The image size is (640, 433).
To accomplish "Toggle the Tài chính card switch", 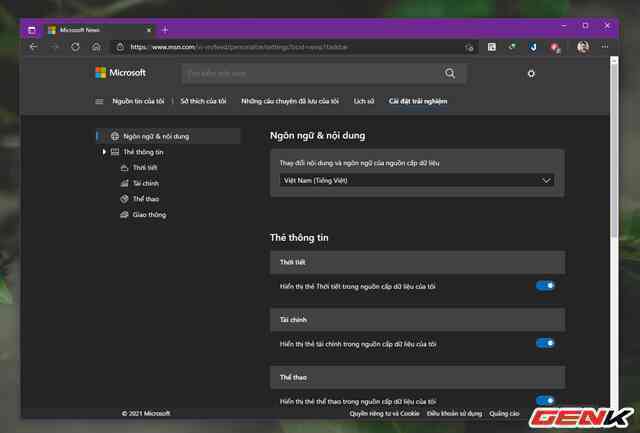I will [545, 343].
